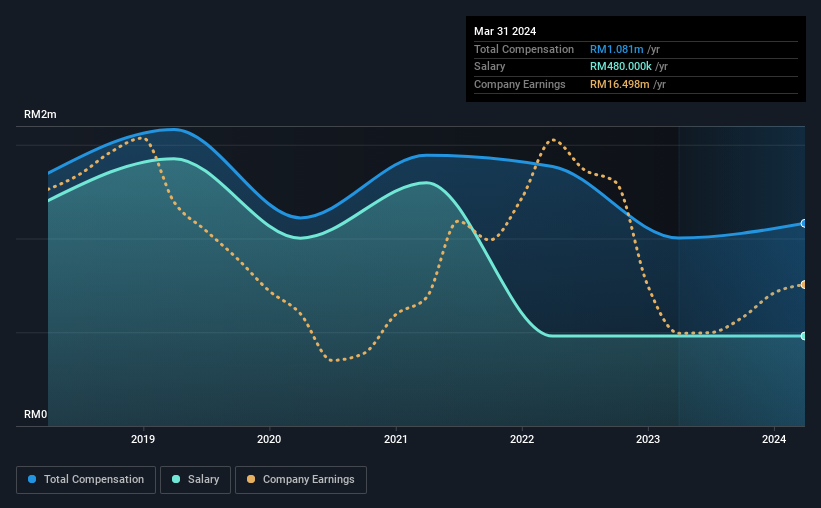The image size is (821, 508).
Task: Select the blue Total Compensation endpoint marker
Action: point(804,224)
